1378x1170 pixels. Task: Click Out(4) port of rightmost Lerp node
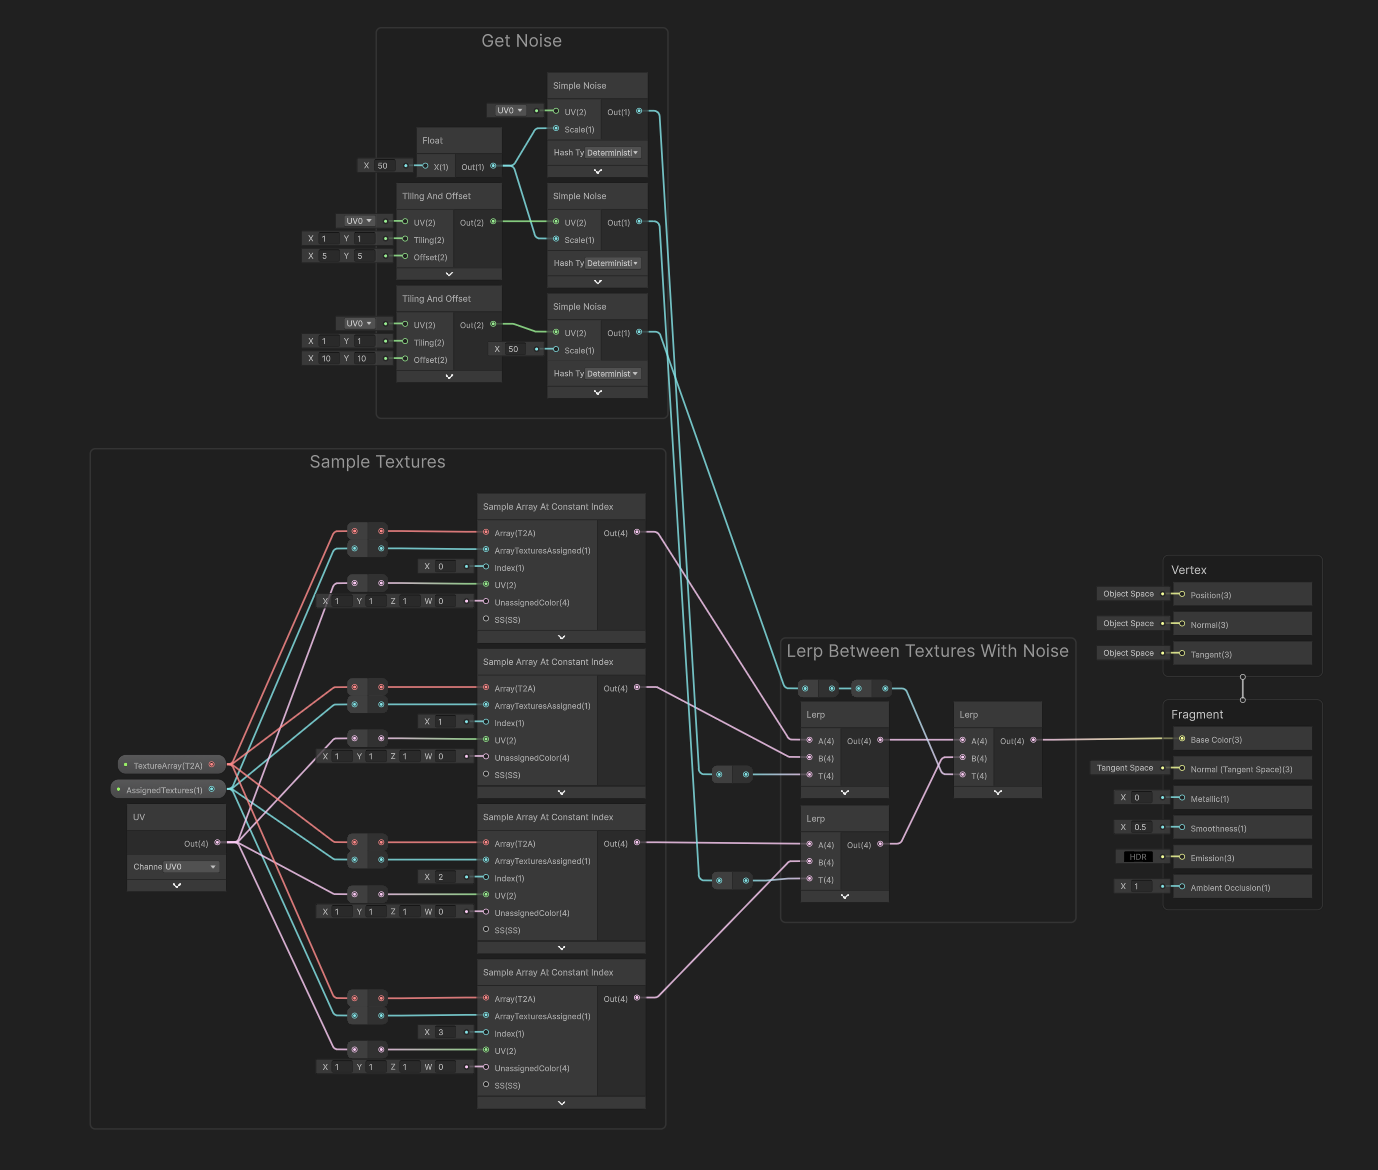[1033, 740]
